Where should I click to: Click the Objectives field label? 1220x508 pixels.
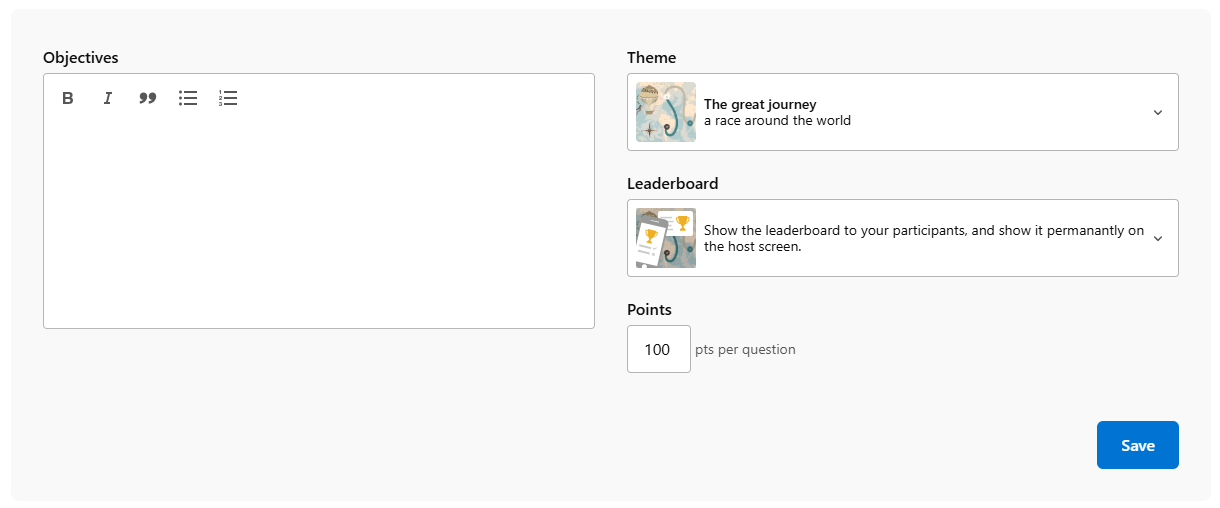click(x=81, y=58)
